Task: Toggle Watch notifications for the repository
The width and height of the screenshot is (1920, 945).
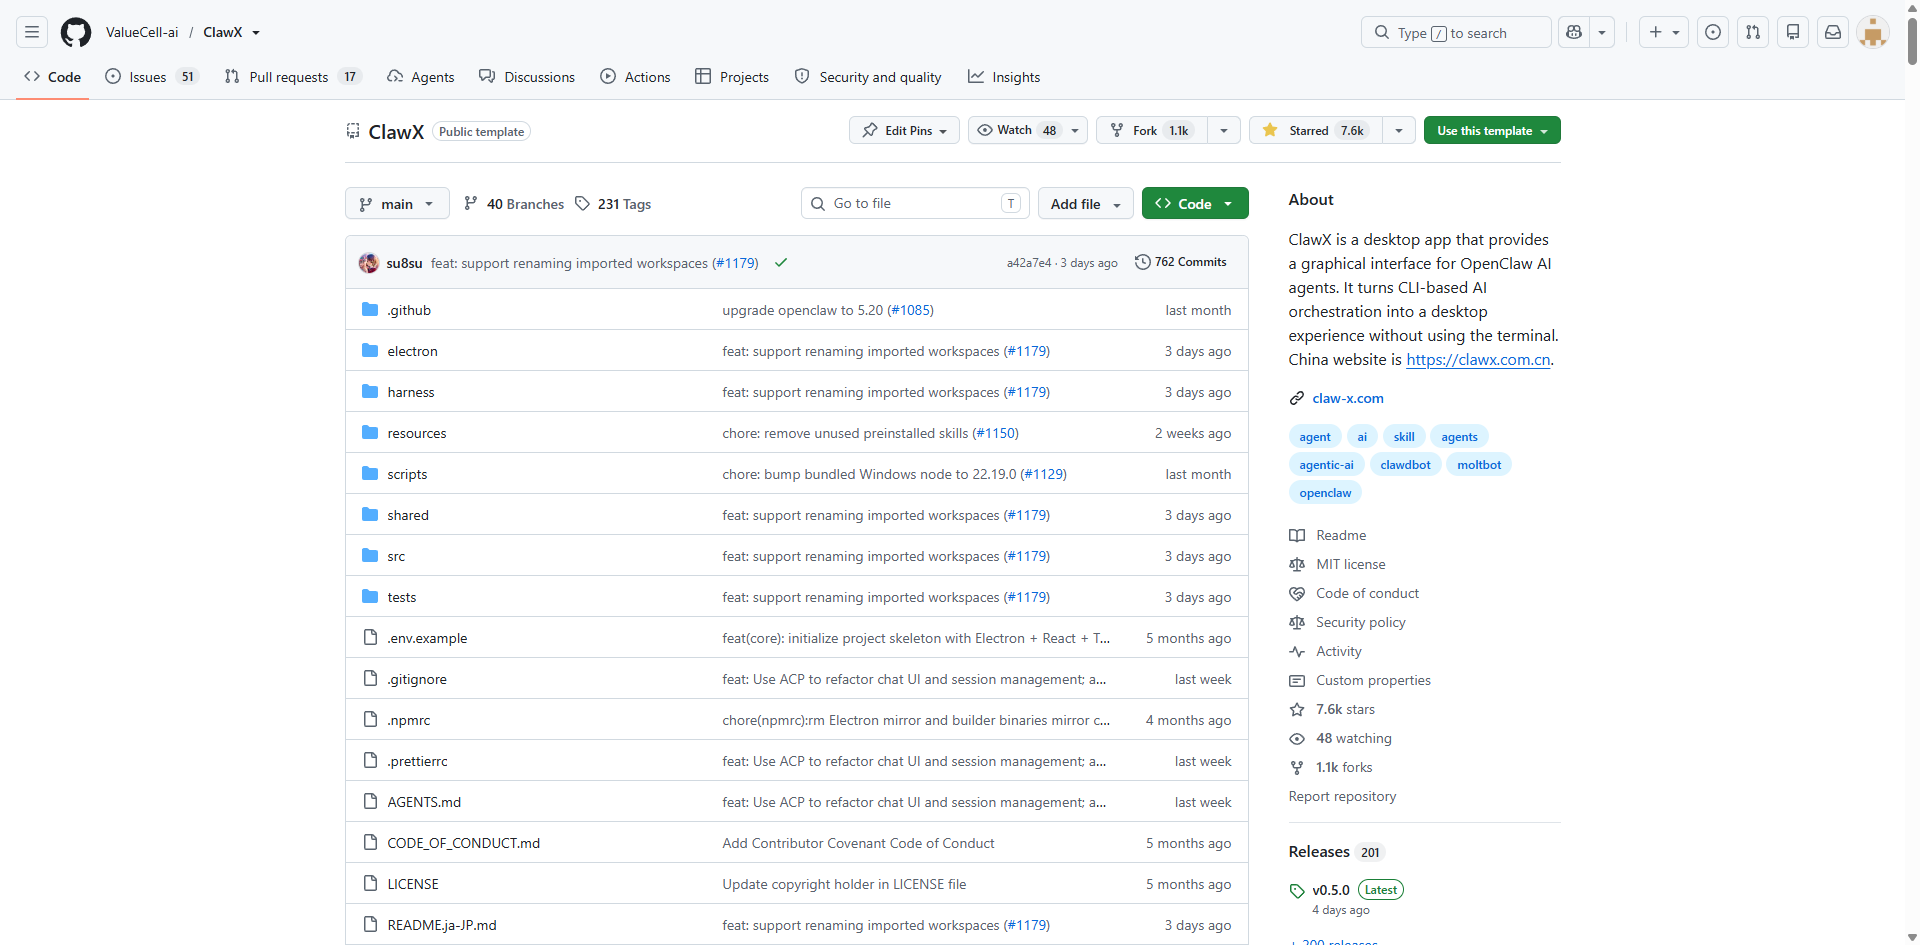Action: point(1027,131)
